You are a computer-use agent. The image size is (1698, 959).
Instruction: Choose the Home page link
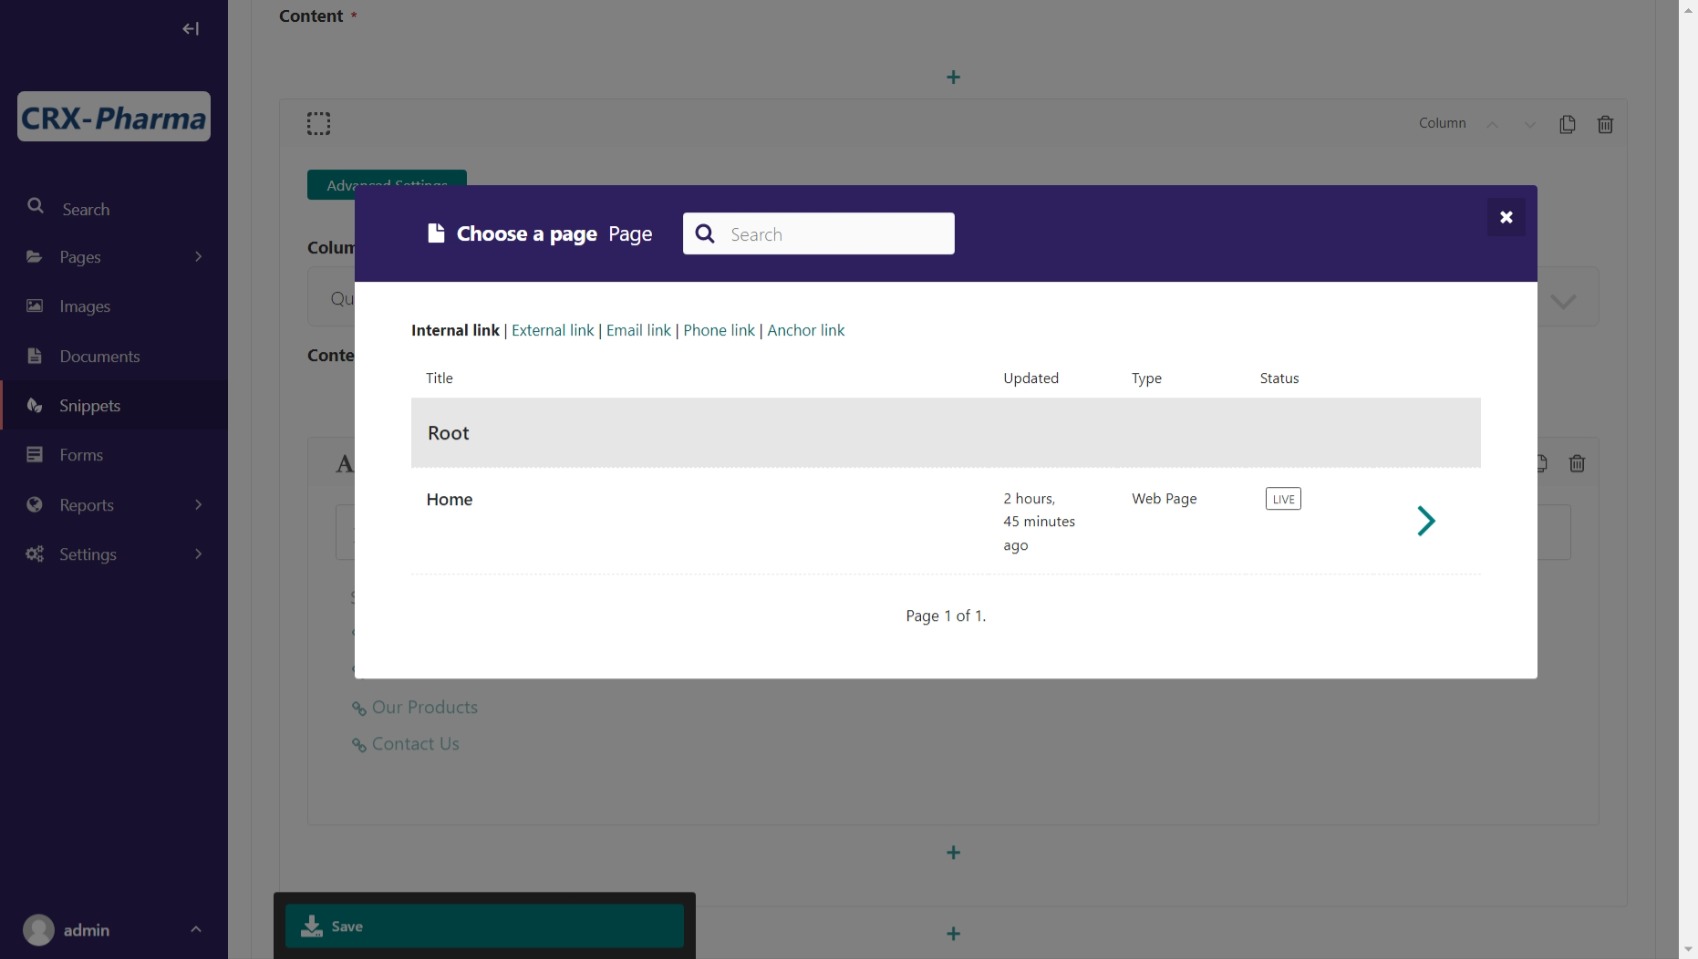(x=449, y=499)
